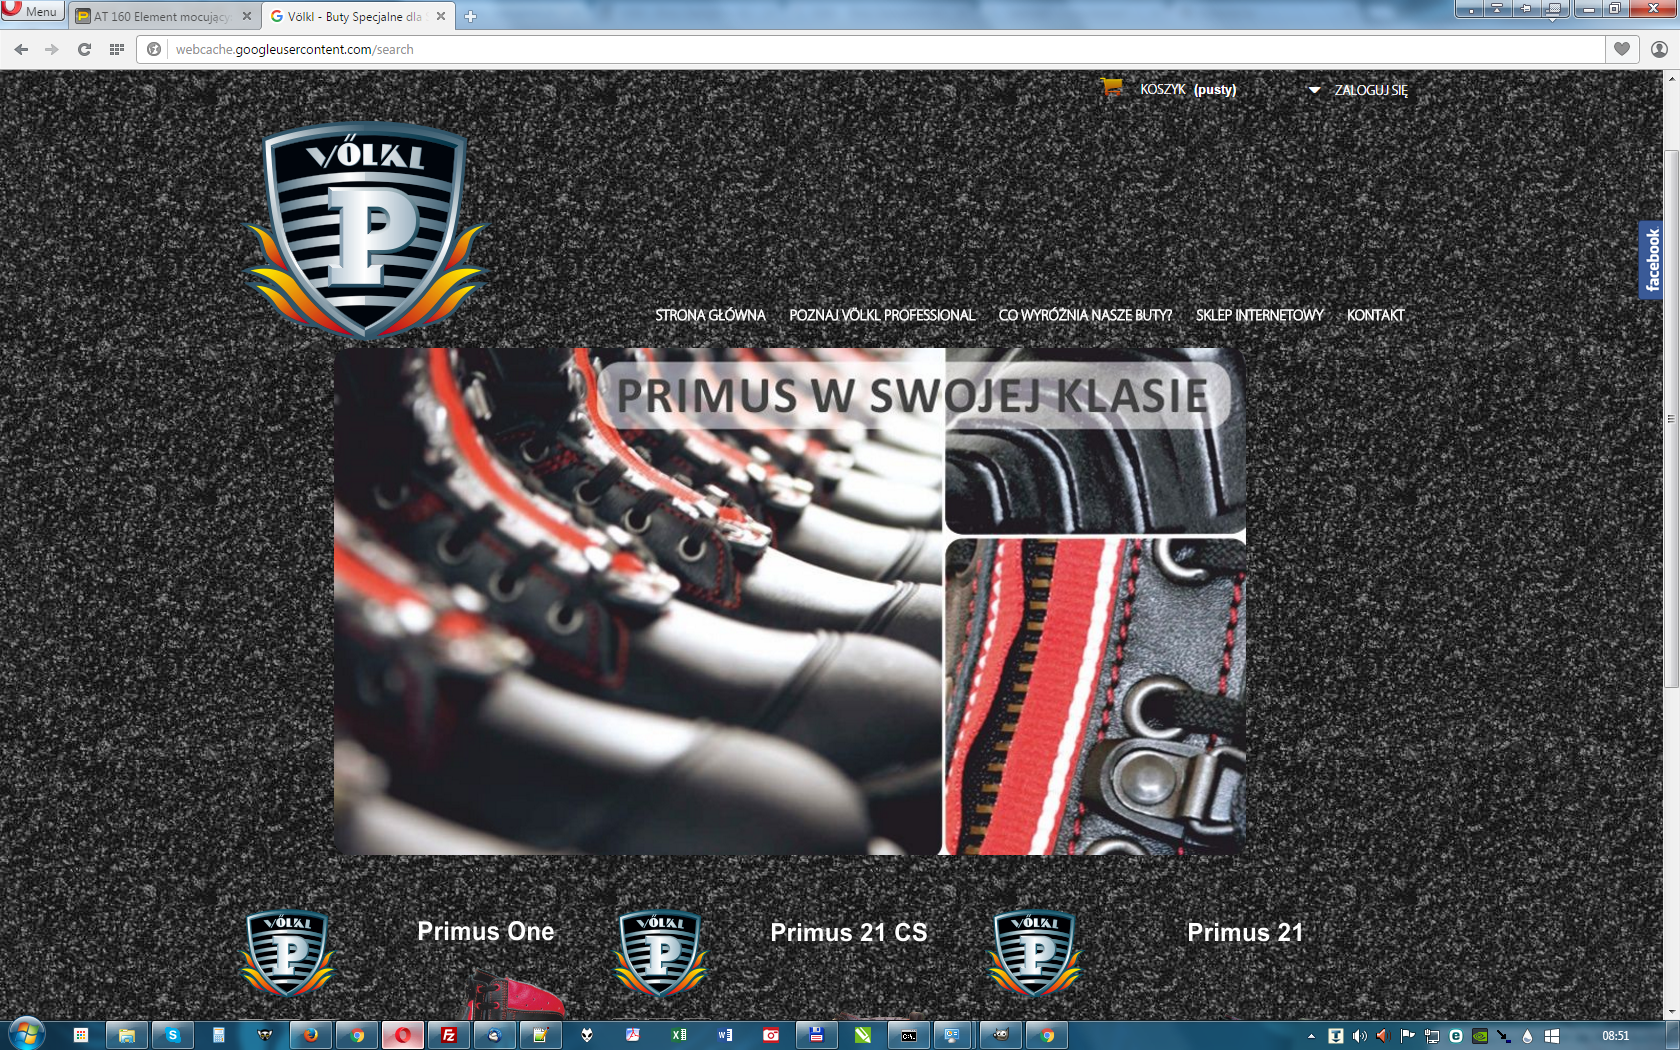The width and height of the screenshot is (1680, 1050).
Task: Expand the facebook side tab
Action: coord(1651,260)
